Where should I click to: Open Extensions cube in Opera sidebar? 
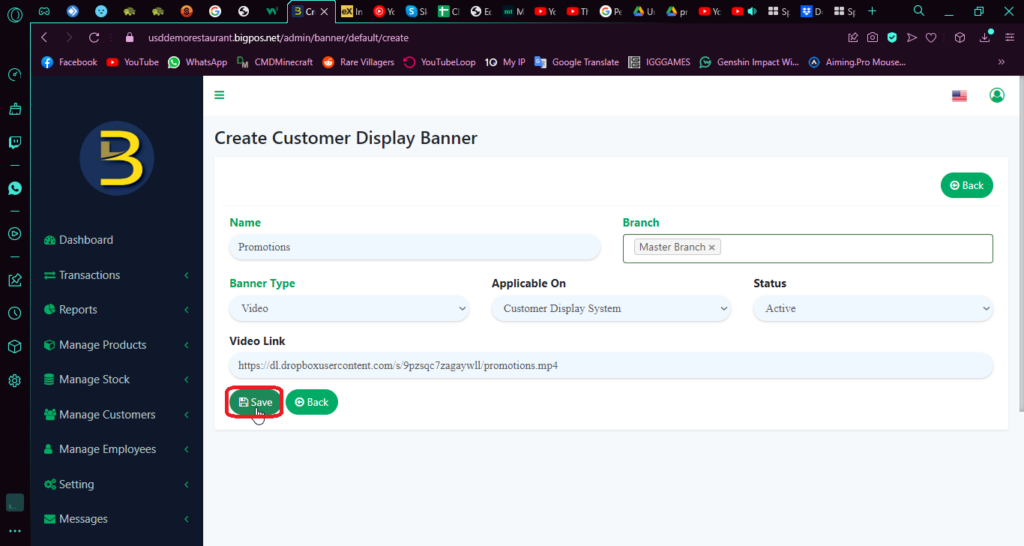click(14, 347)
